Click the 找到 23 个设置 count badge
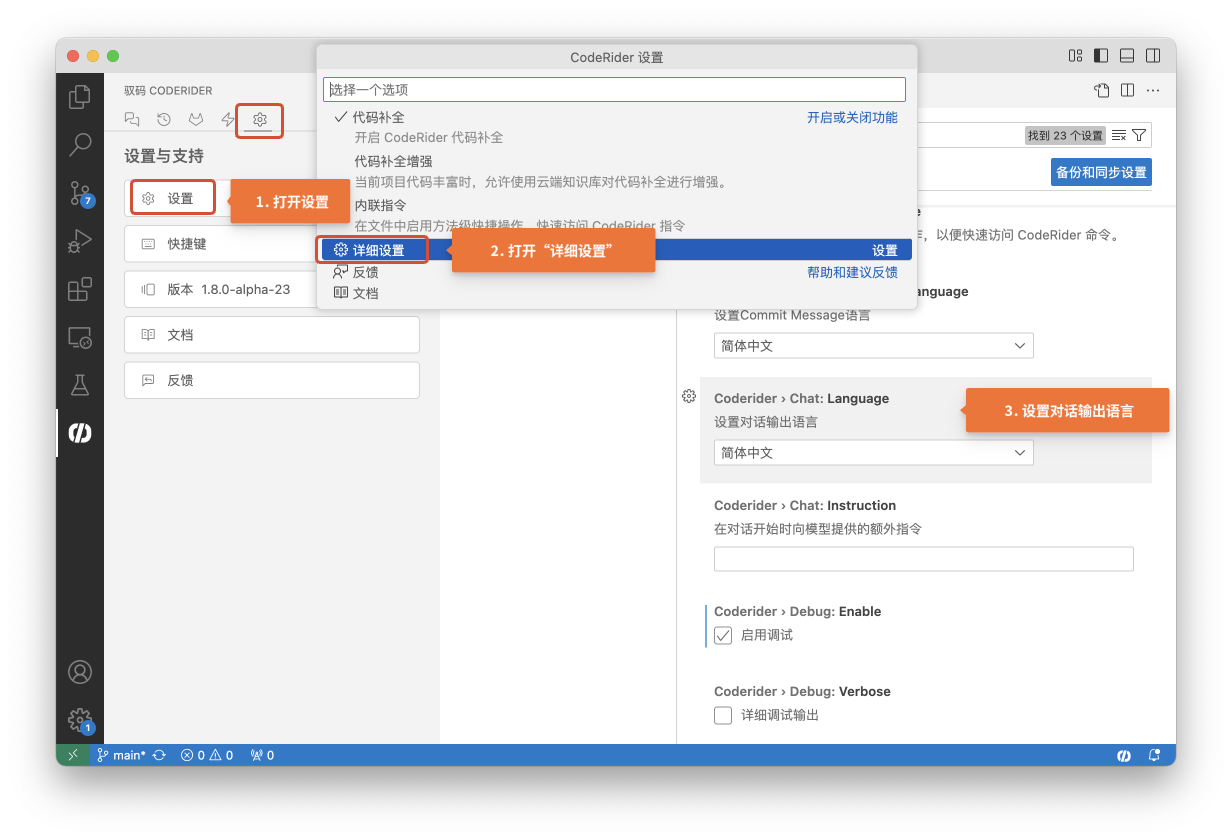This screenshot has height=840, width=1232. point(1065,135)
